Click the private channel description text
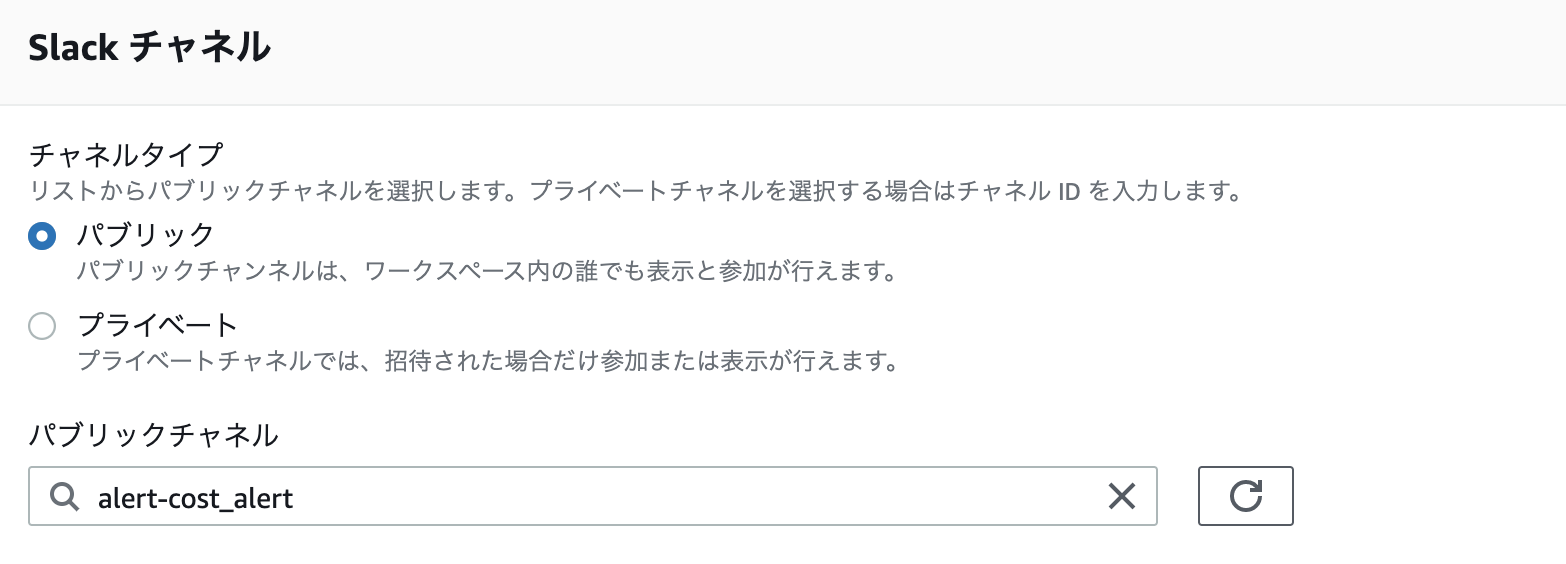Screen dimensions: 1566x564 point(486,360)
